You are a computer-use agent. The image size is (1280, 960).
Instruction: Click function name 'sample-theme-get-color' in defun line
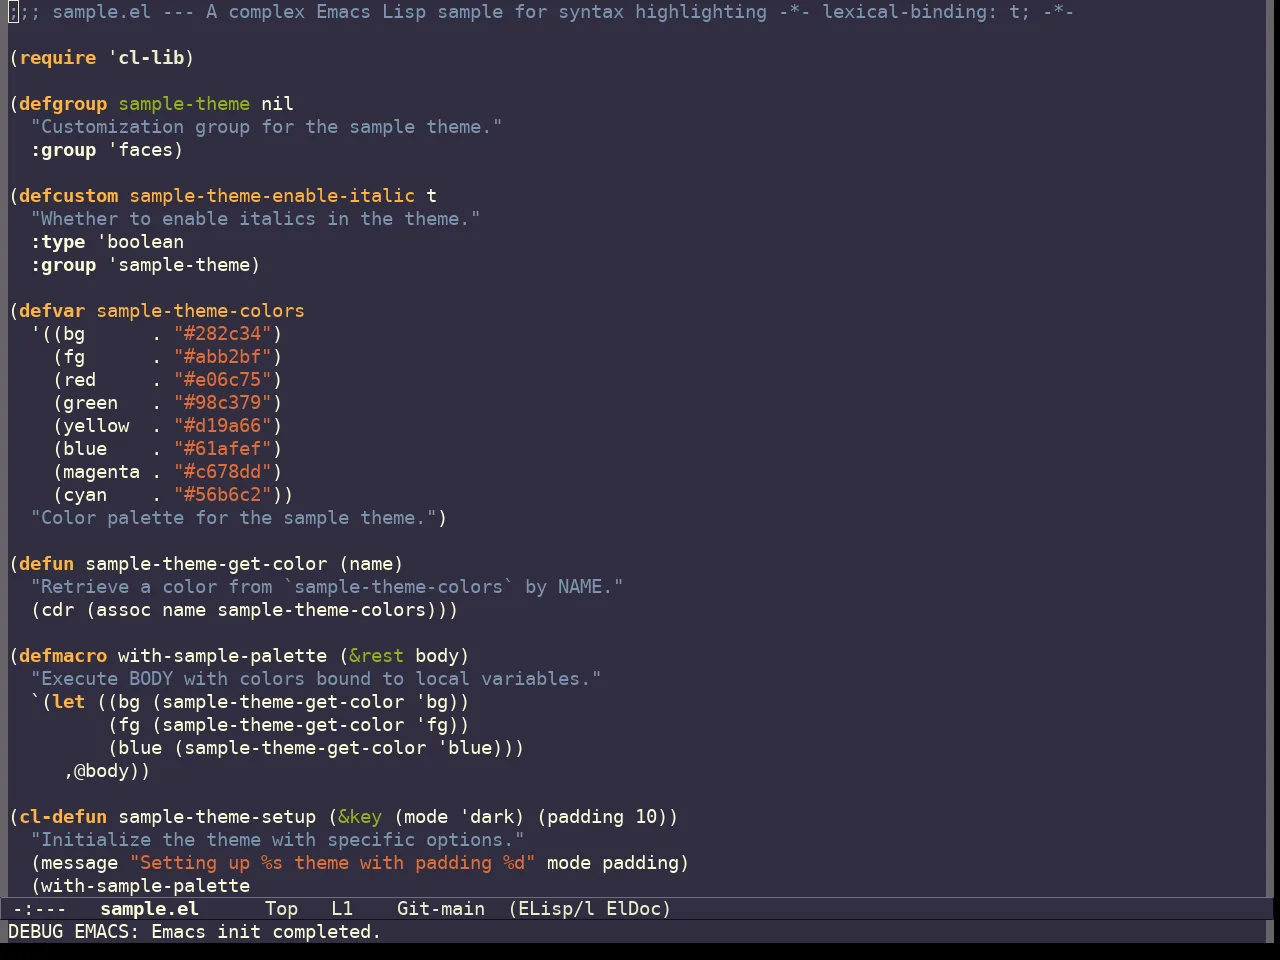206,564
